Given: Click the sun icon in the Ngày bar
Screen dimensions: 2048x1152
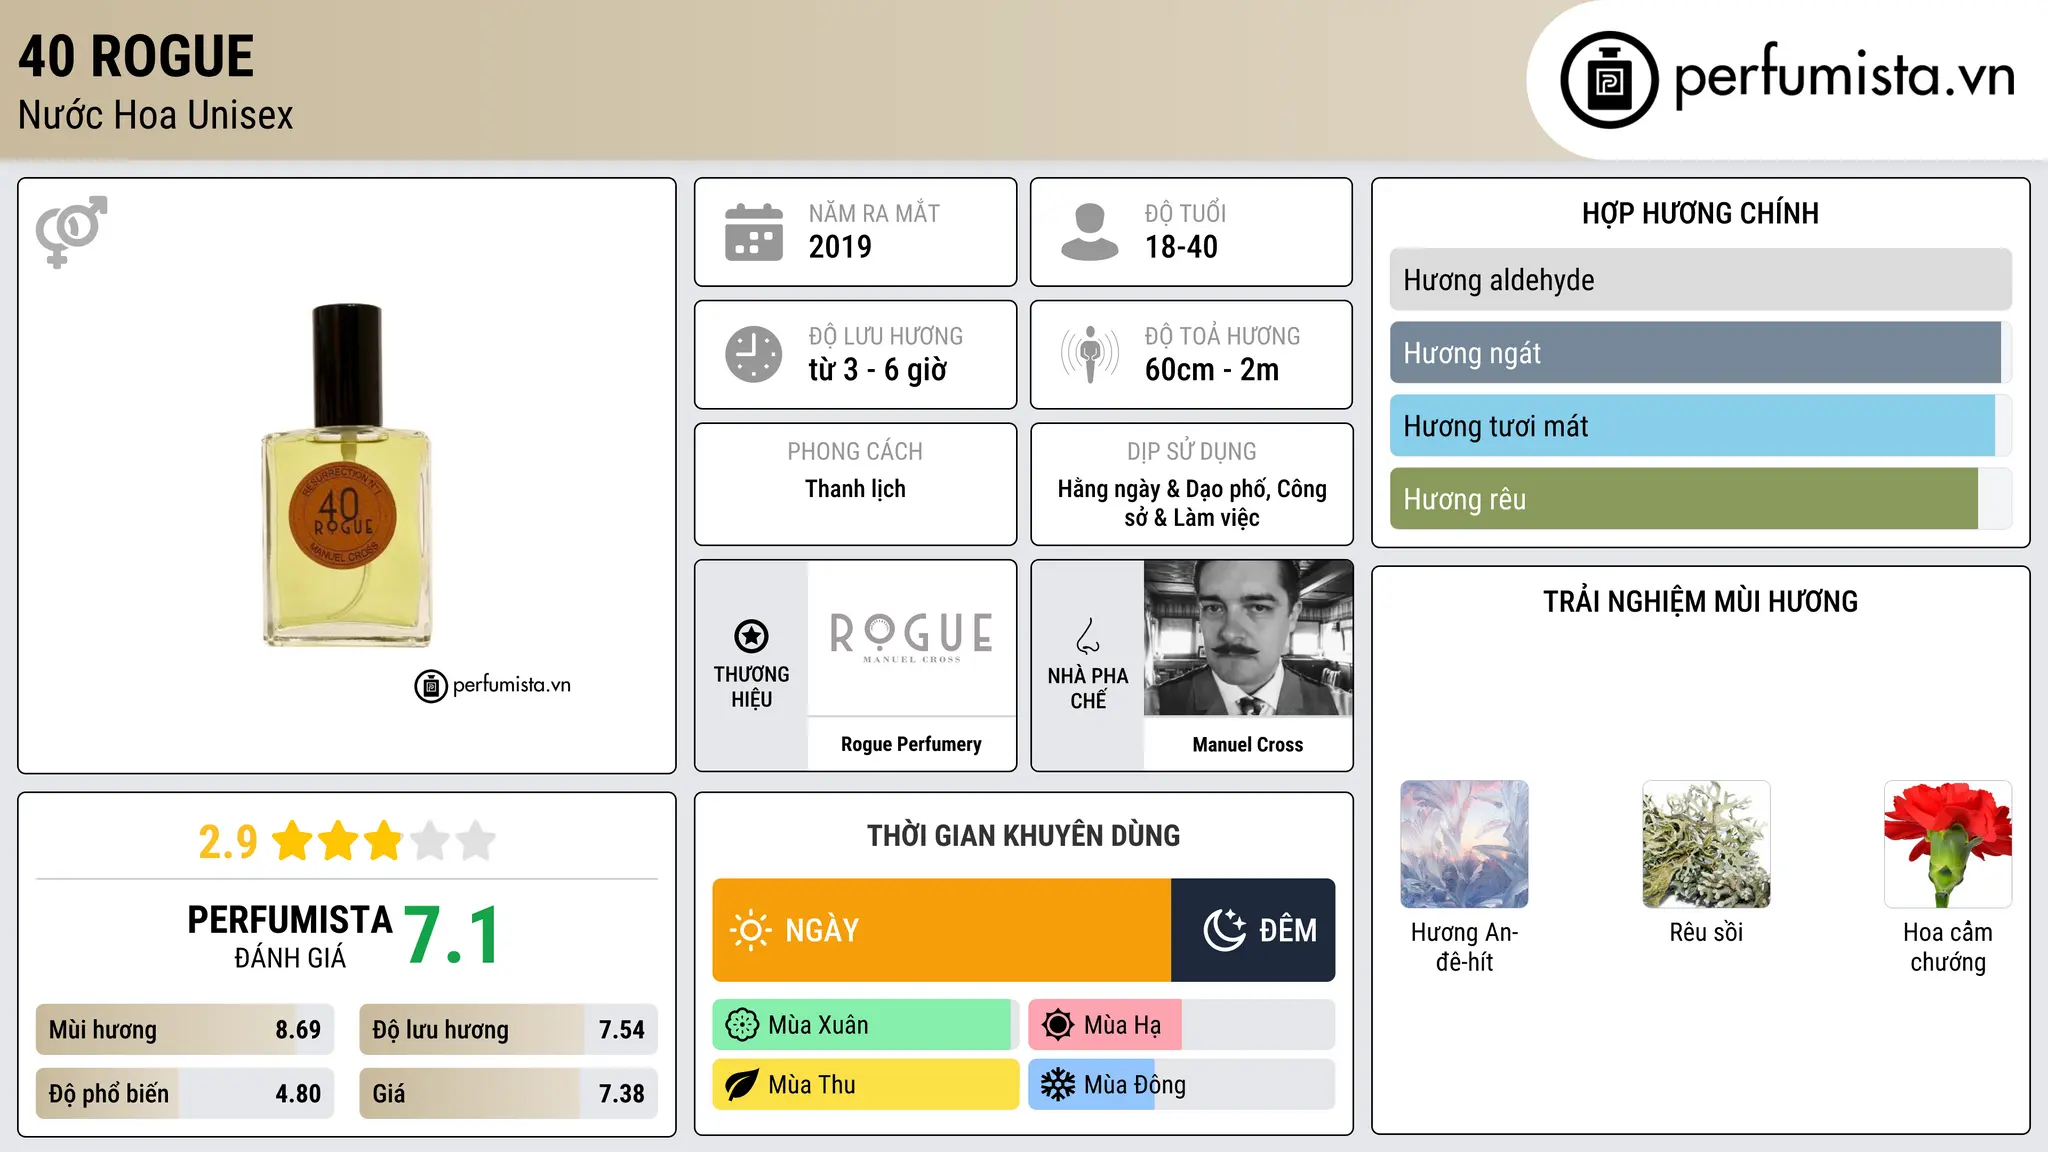Looking at the screenshot, I should click(x=750, y=930).
